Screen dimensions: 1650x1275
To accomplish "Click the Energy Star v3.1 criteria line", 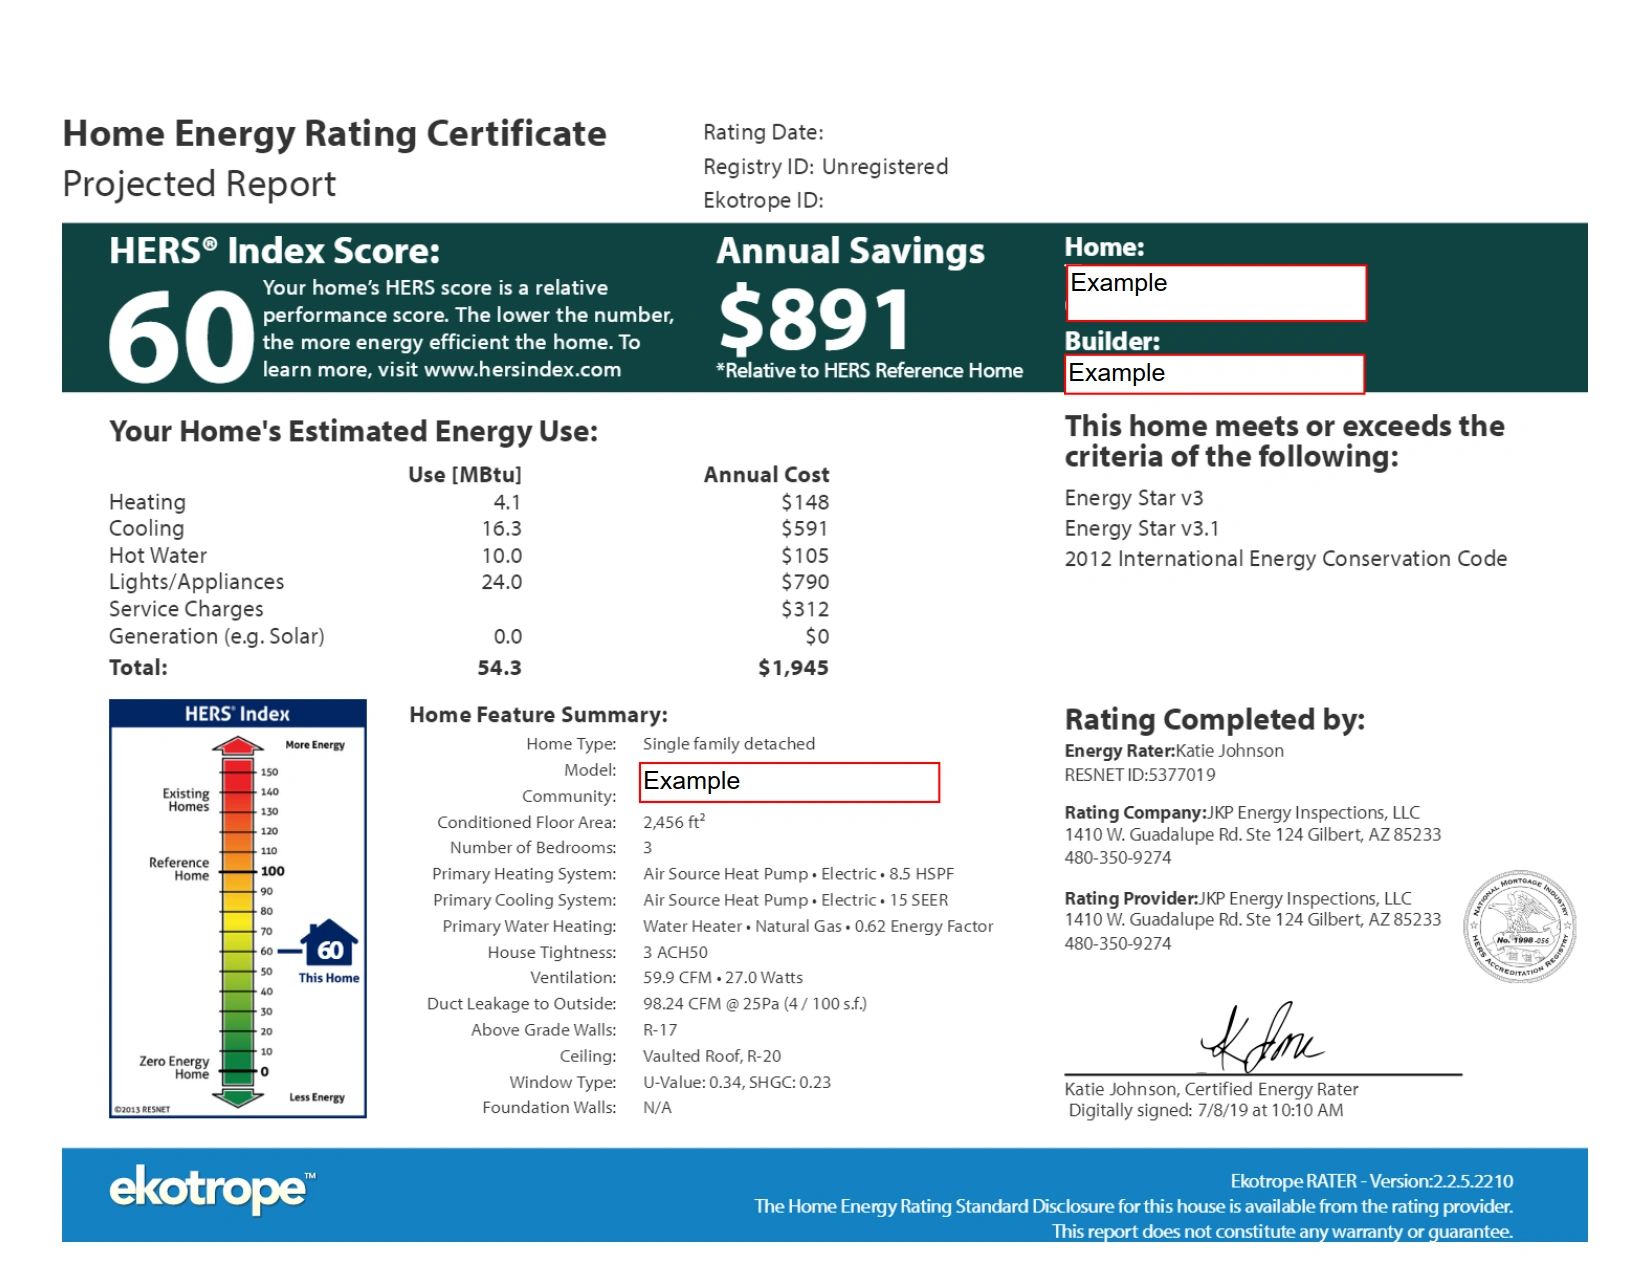I will click(x=1141, y=528).
